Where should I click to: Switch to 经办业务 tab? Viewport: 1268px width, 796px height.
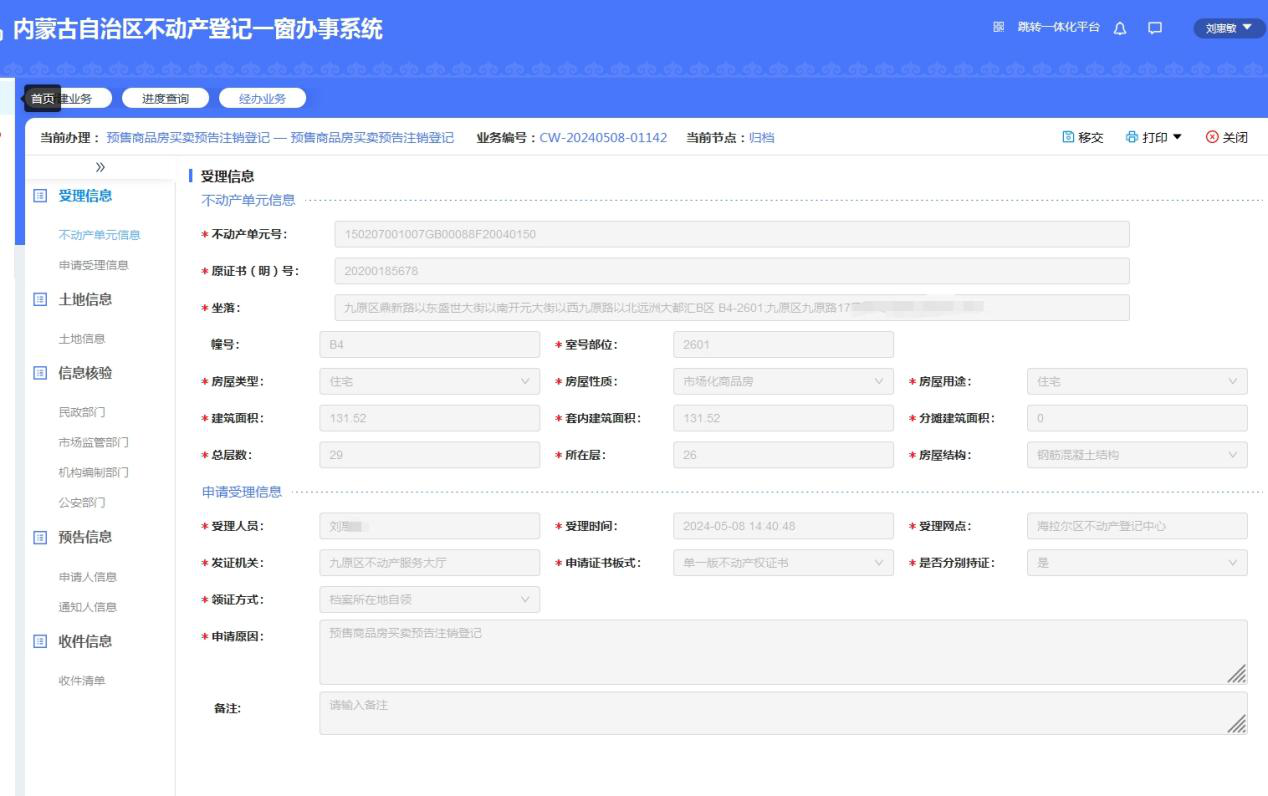pos(262,98)
